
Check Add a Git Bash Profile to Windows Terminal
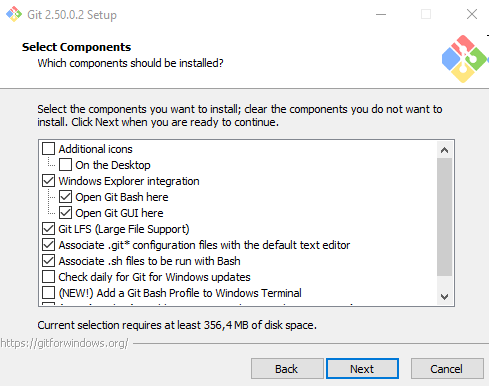[49, 293]
